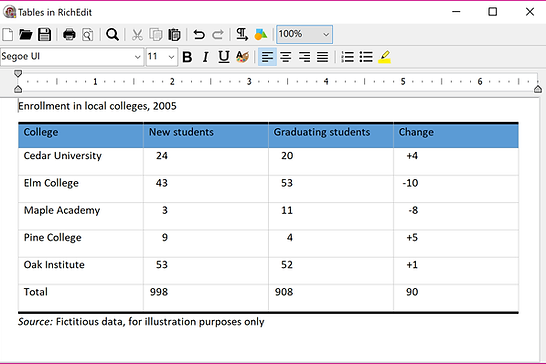This screenshot has height=364, width=546.
Task: Click the 'Cedar University' cell
Action: click(x=81, y=161)
